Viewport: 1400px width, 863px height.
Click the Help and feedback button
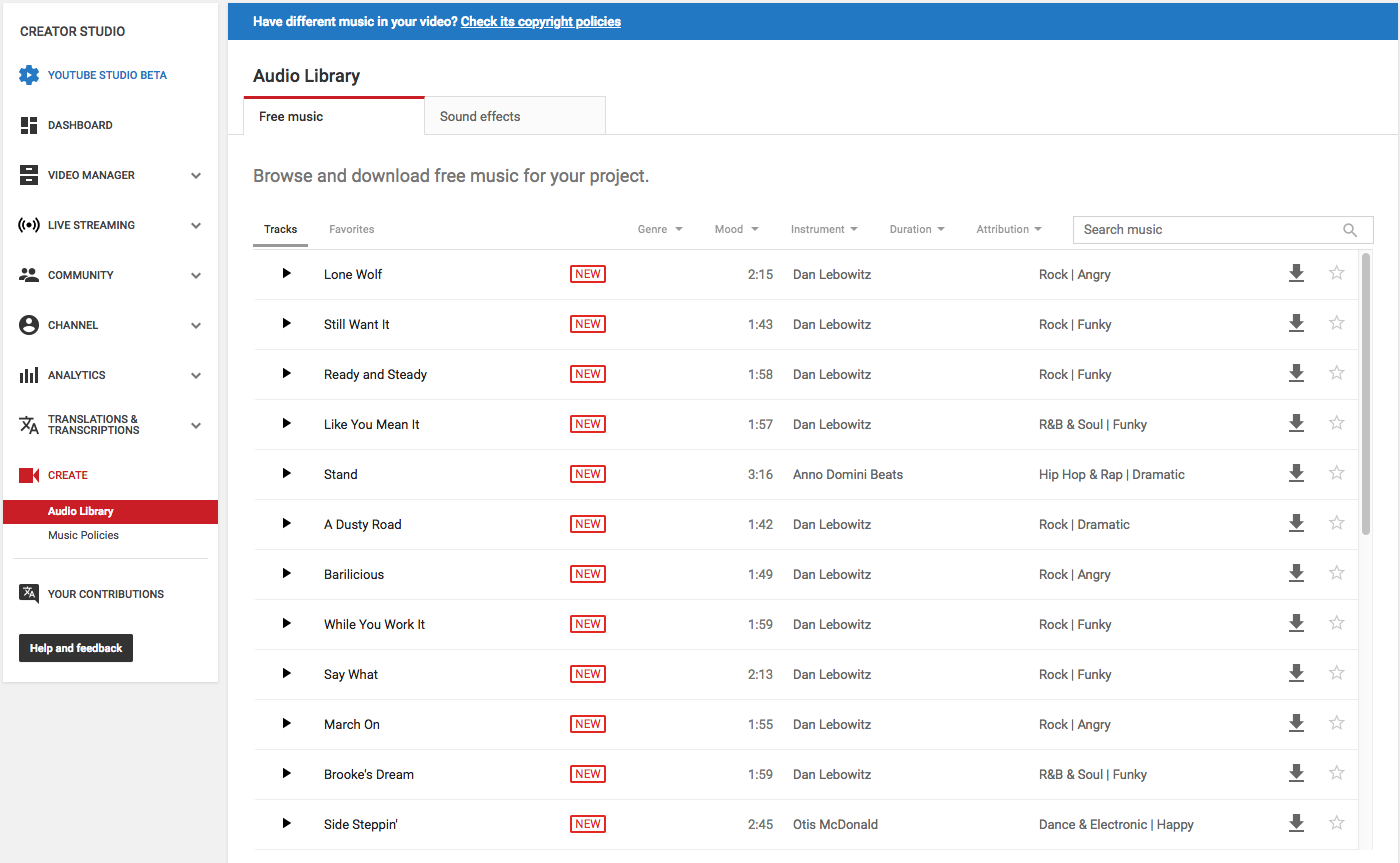(x=76, y=648)
